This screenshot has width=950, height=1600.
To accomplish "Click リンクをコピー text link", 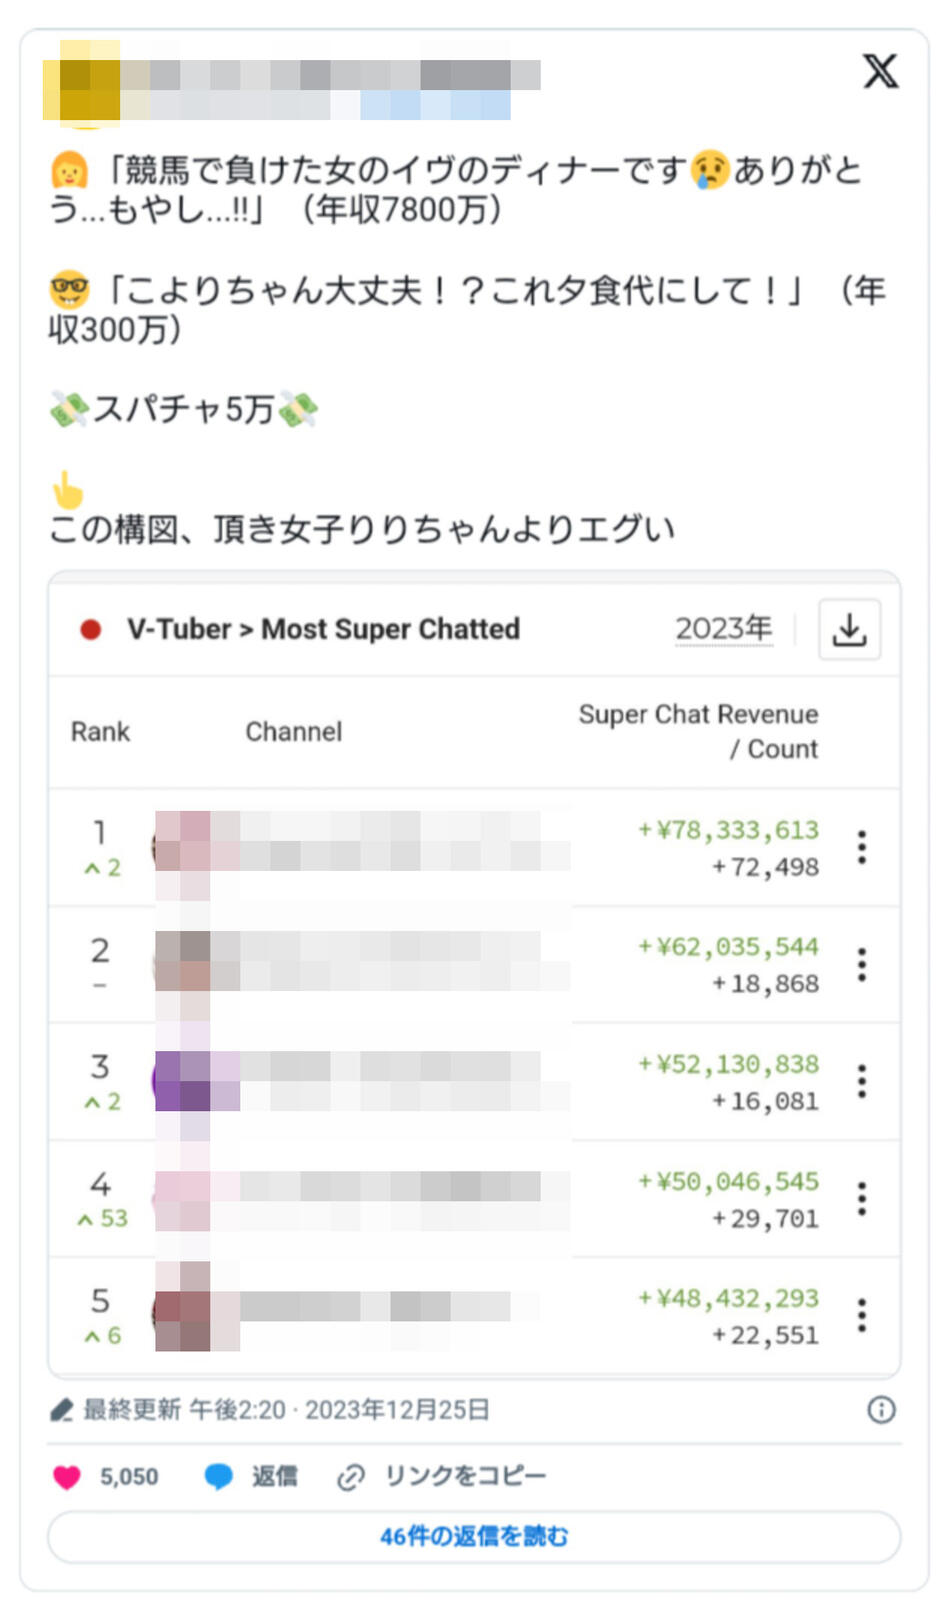I will tap(466, 1477).
